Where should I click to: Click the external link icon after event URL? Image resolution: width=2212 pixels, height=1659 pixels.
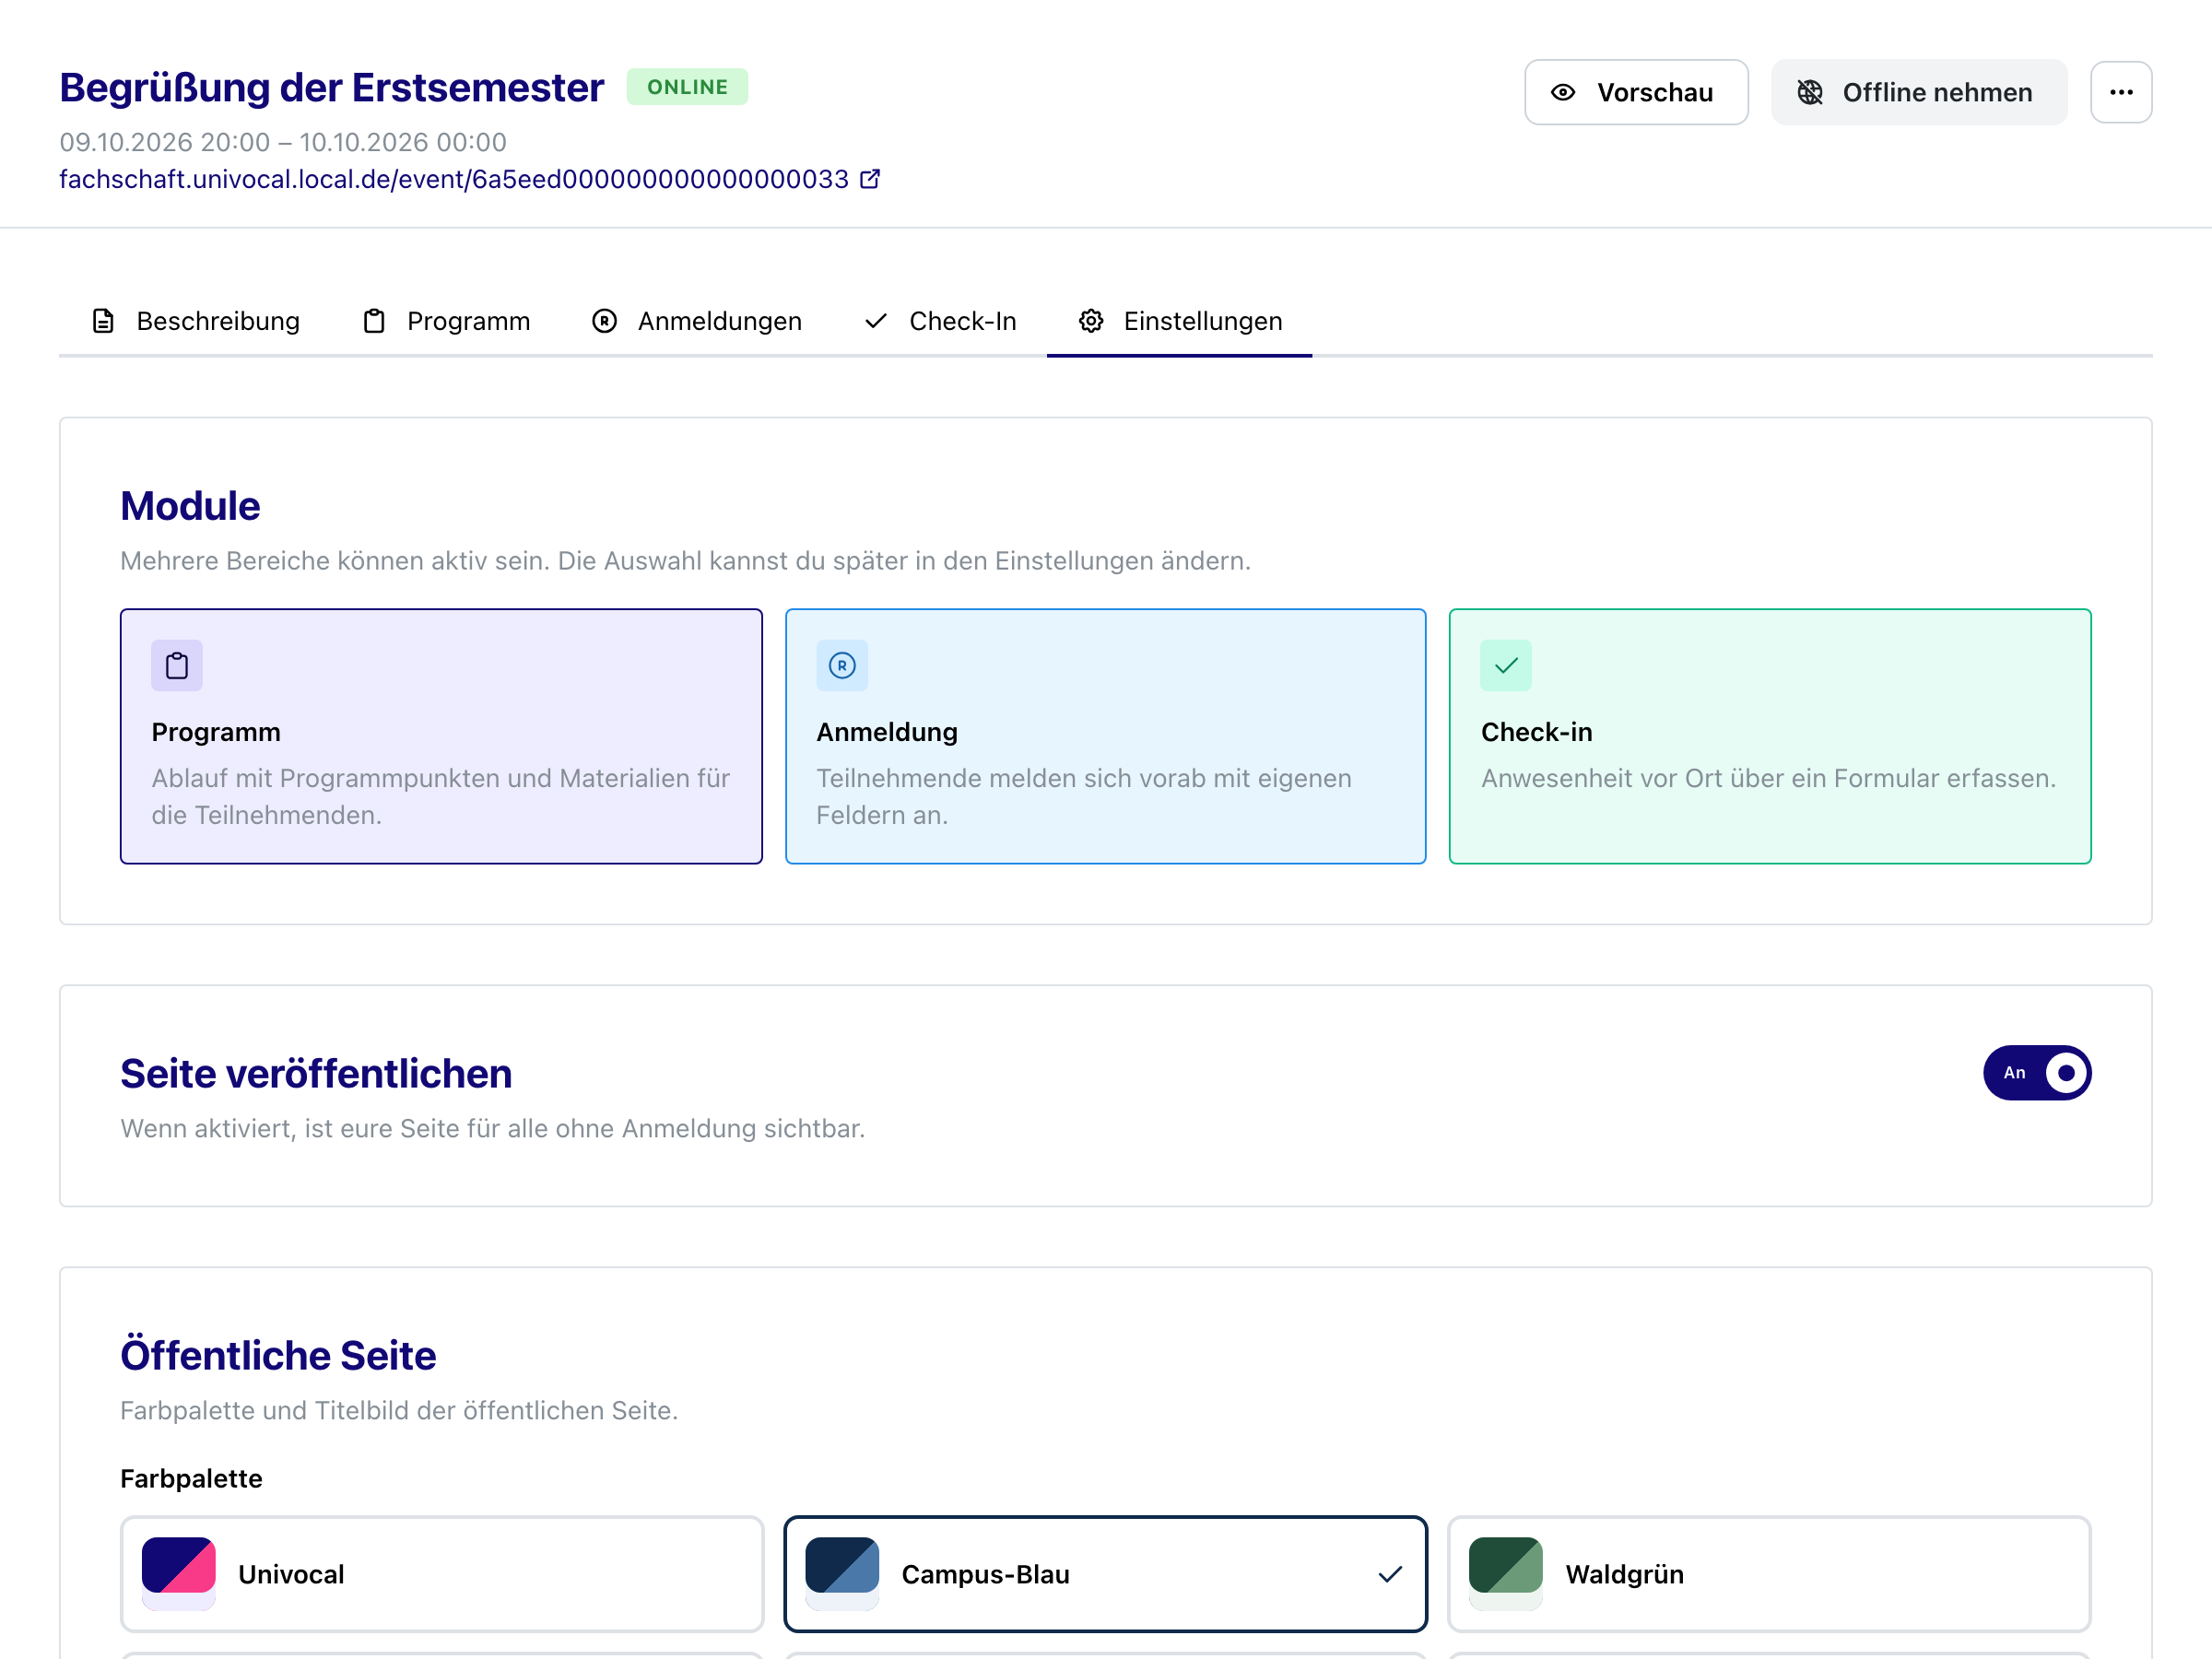tap(870, 179)
